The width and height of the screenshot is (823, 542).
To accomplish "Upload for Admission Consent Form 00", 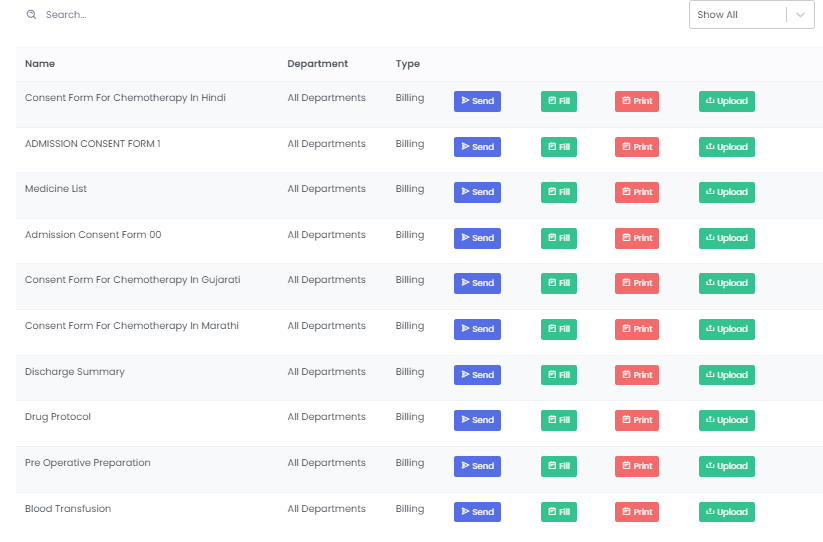I will click(726, 238).
